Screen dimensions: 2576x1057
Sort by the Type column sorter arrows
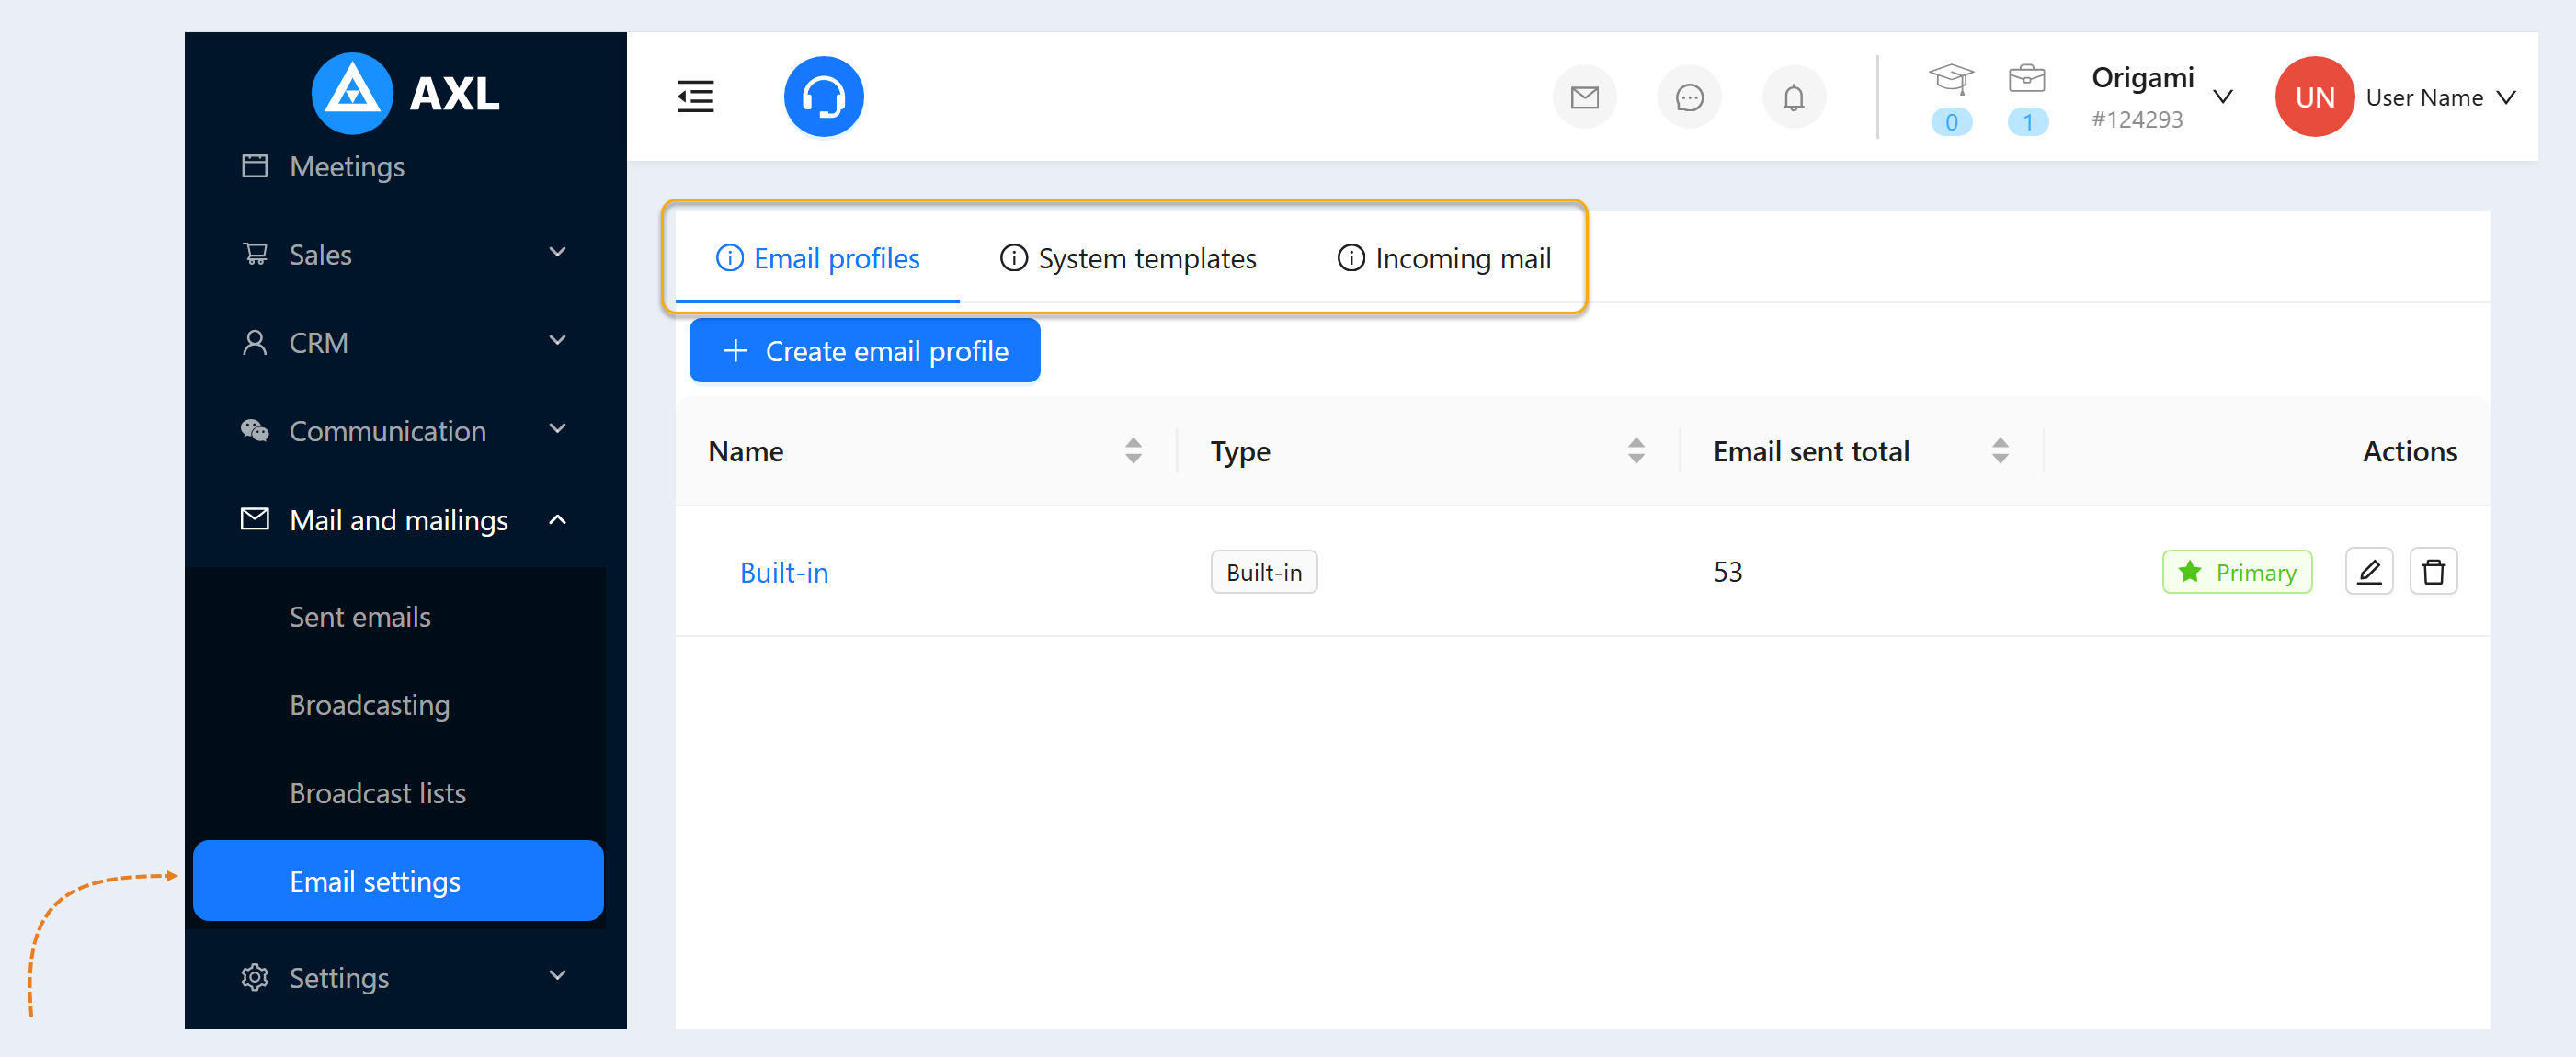(1636, 451)
